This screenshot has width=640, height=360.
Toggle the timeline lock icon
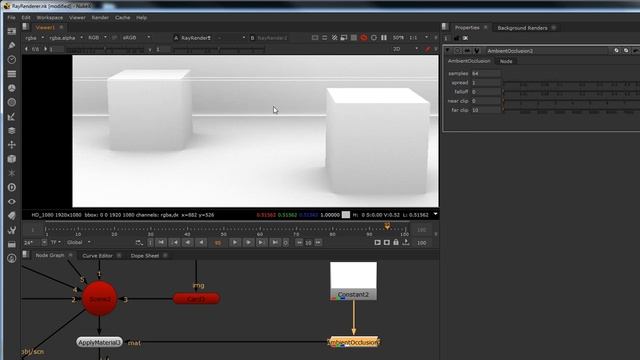click(x=396, y=242)
